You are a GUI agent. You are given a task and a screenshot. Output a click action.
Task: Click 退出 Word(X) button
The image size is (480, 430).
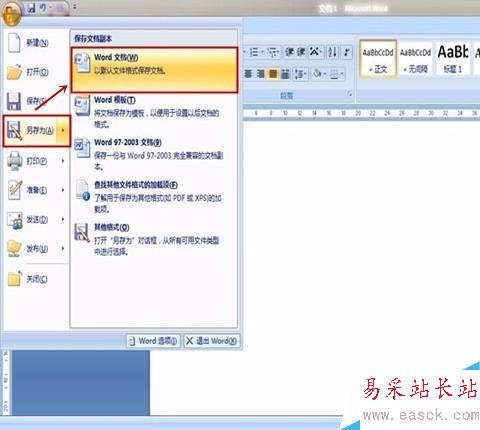[211, 341]
